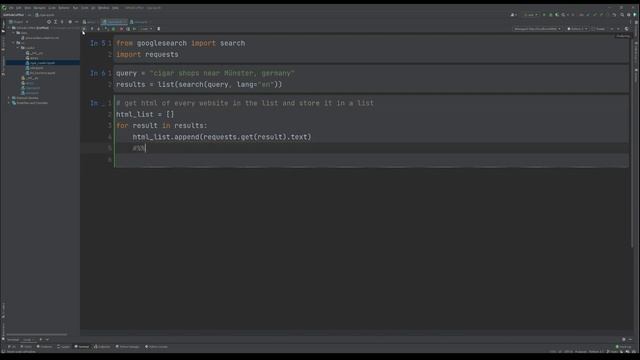The width and height of the screenshot is (640, 360).
Task: Click the green Run button in the main toolbar
Action: pos(544,15)
